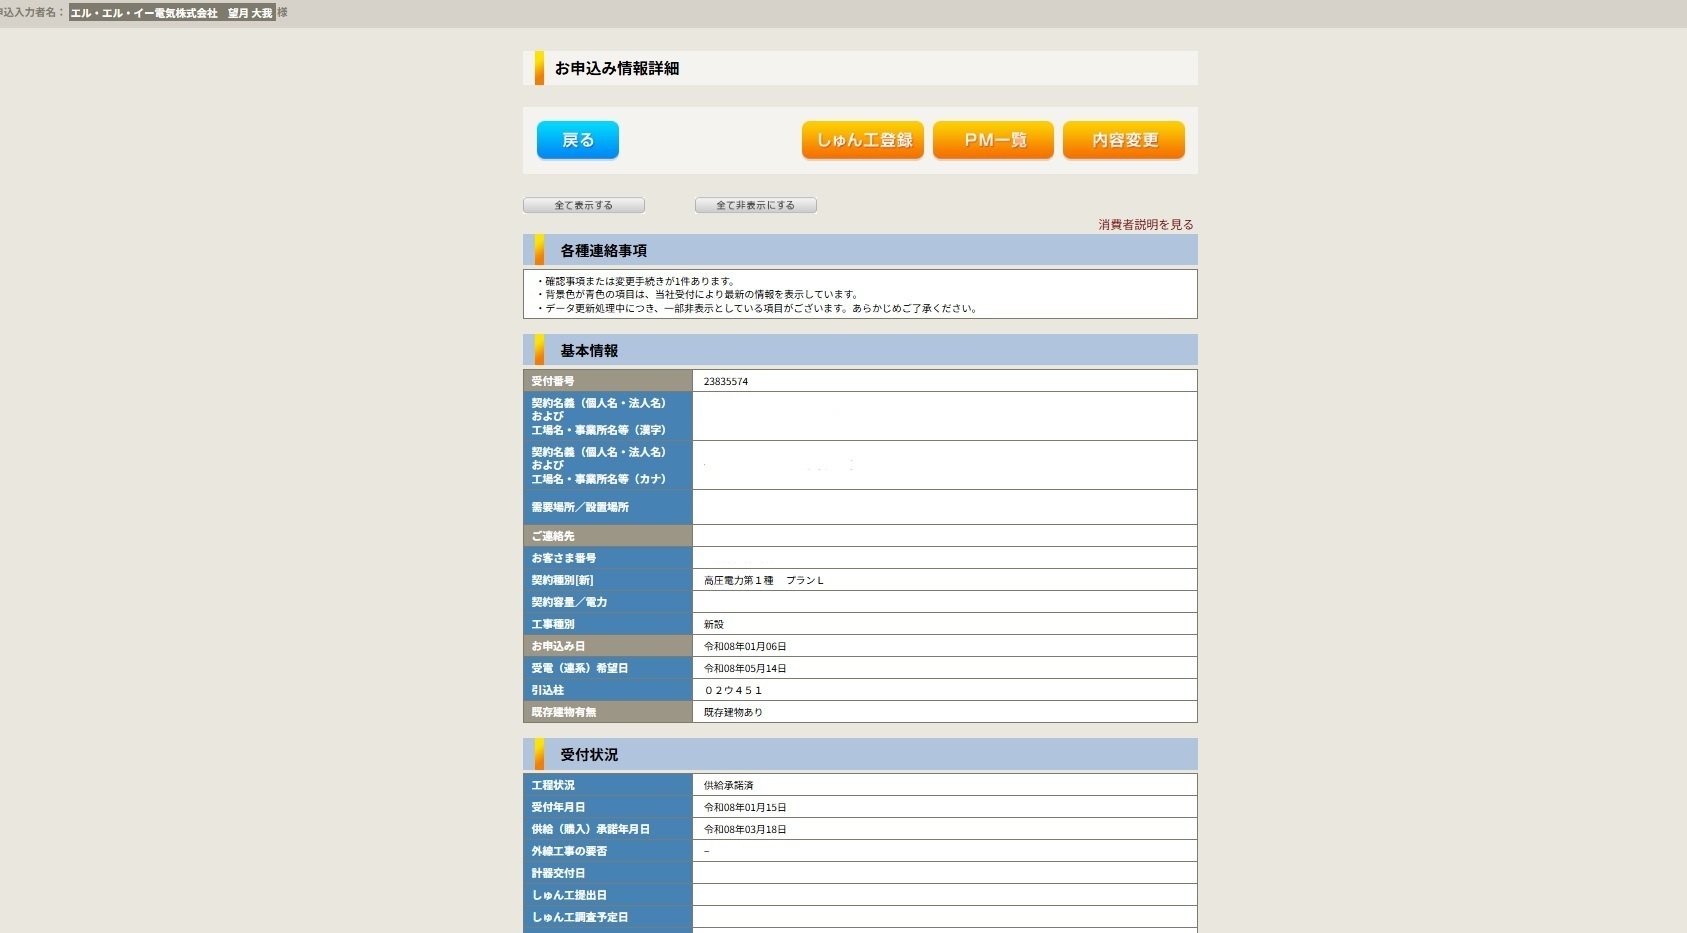
Task: Open the 消費者説明を見る link
Action: click(1143, 224)
